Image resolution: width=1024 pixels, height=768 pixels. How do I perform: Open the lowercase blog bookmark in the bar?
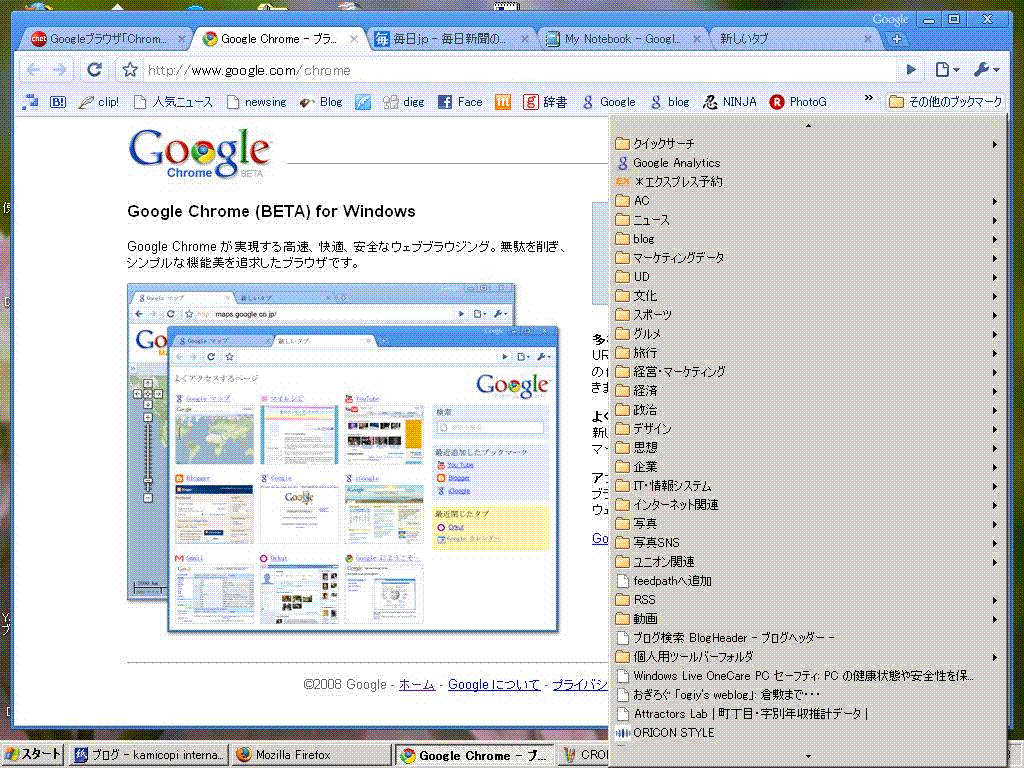[x=670, y=102]
